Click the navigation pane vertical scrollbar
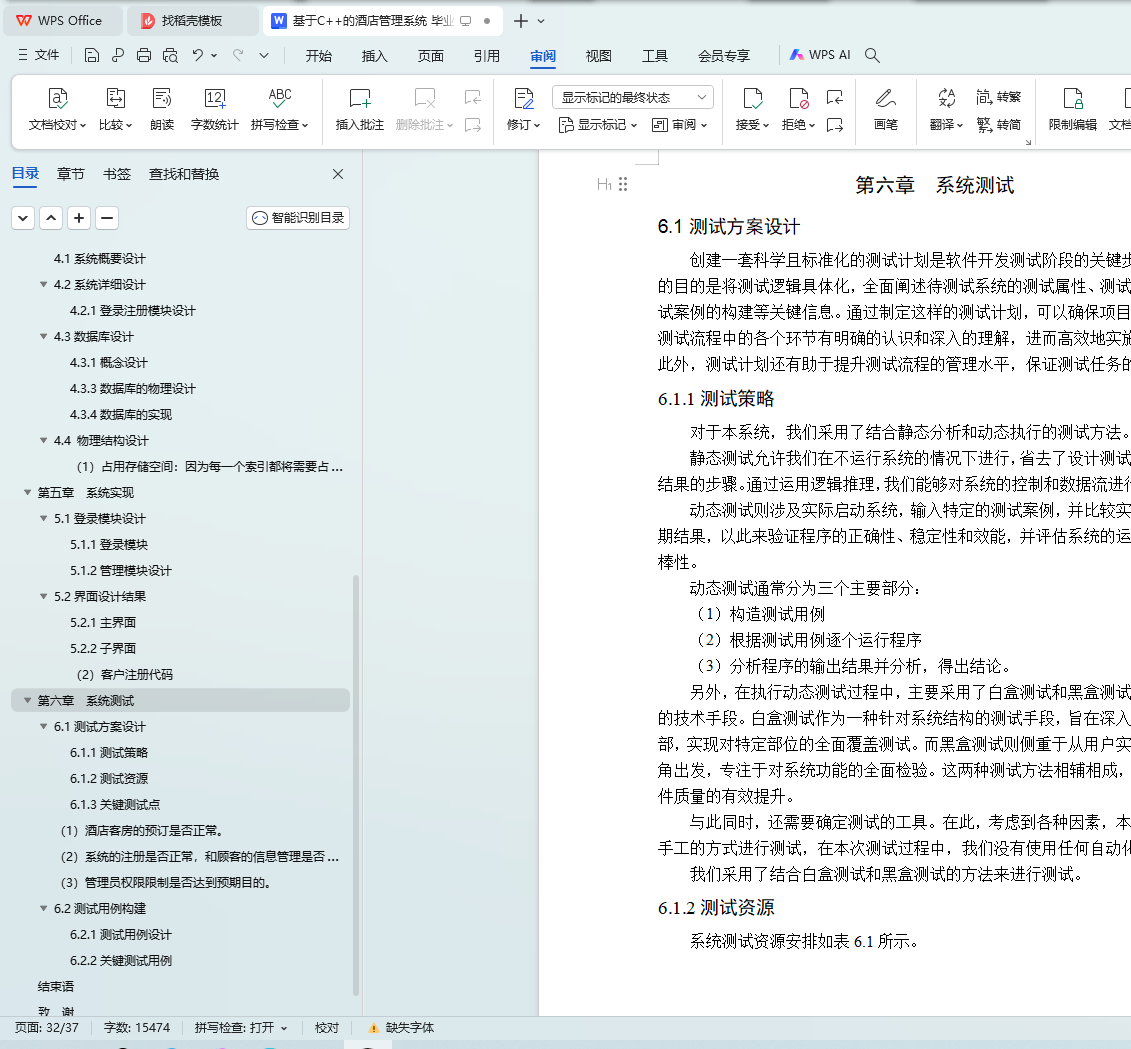This screenshot has height=1049, width=1131. point(356,785)
